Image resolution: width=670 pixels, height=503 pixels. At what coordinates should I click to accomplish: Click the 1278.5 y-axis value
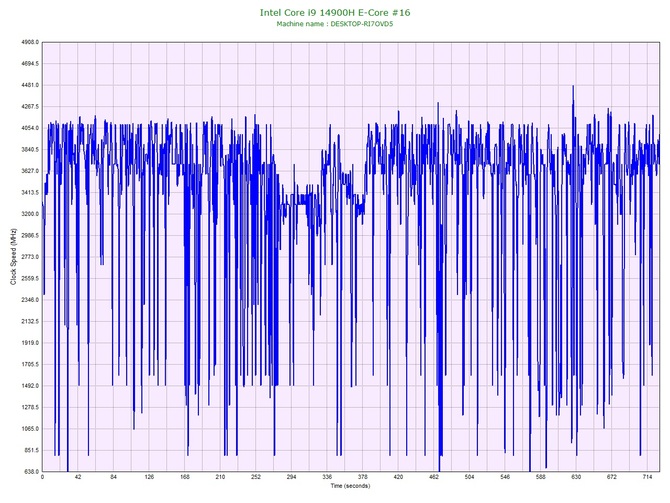30,407
